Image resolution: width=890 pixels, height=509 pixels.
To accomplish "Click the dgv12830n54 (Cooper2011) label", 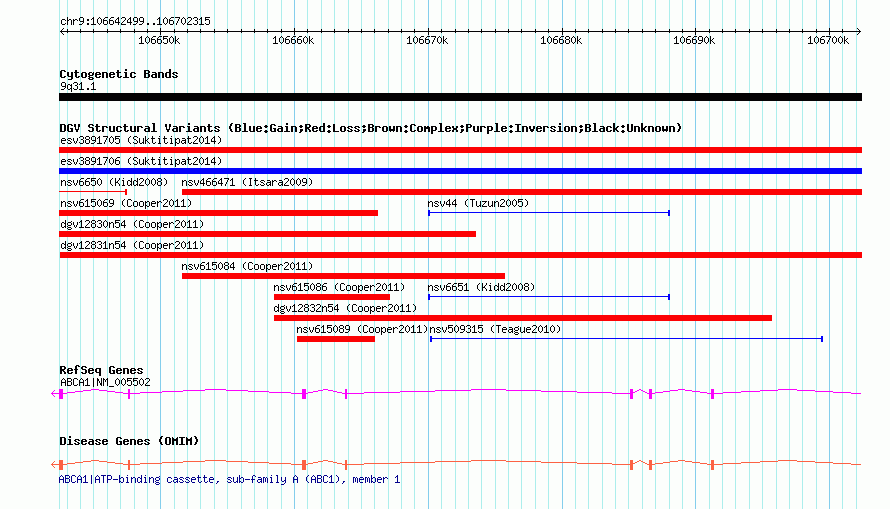I will pyautogui.click(x=132, y=224).
